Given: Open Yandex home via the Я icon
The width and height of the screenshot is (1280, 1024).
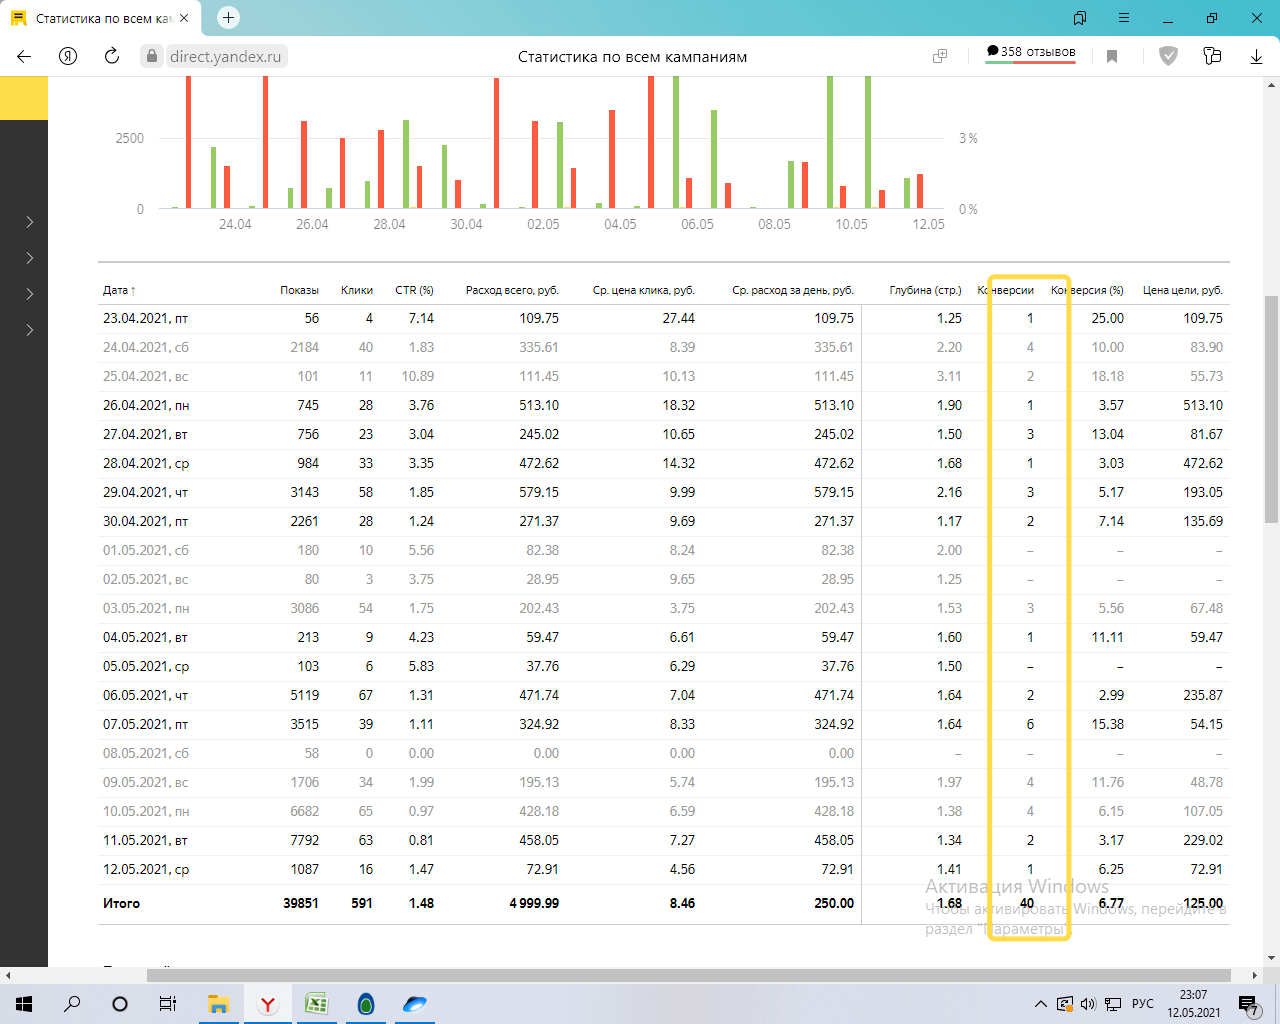Looking at the screenshot, I should pos(68,56).
